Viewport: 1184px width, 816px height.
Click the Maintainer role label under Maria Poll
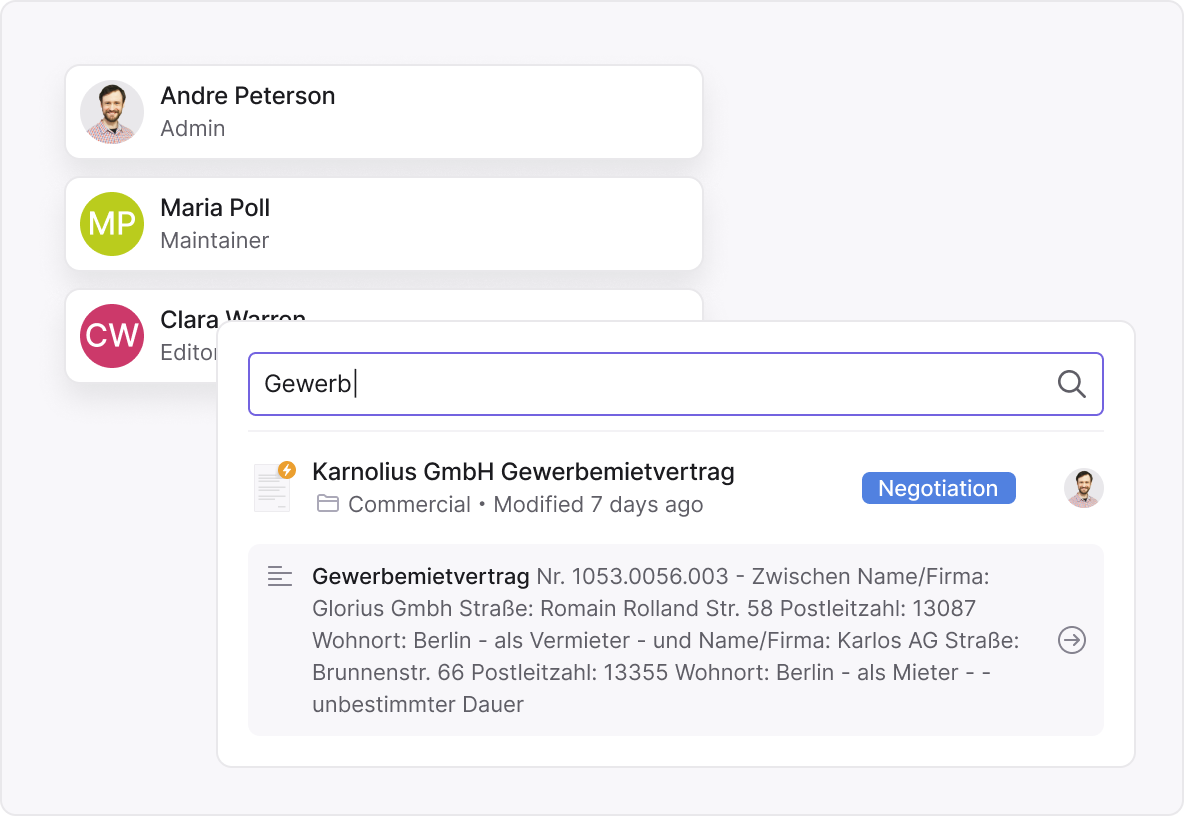(x=214, y=240)
